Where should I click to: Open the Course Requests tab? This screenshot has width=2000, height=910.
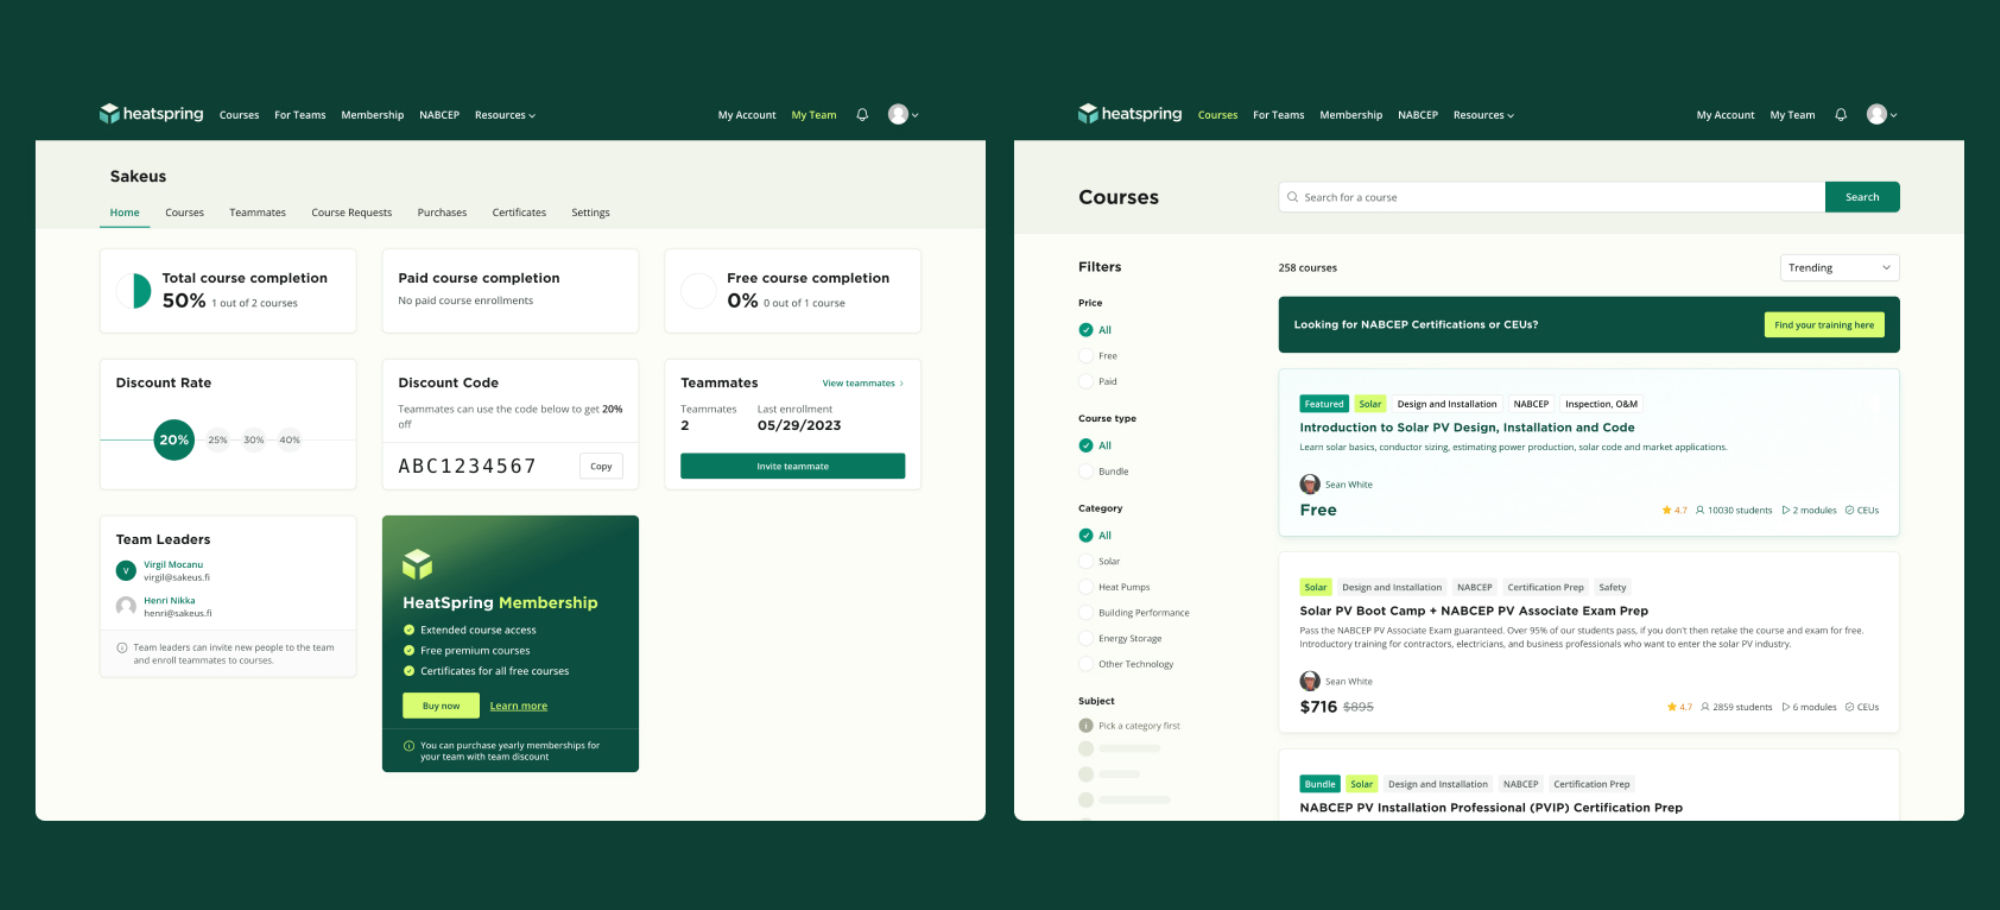point(351,212)
